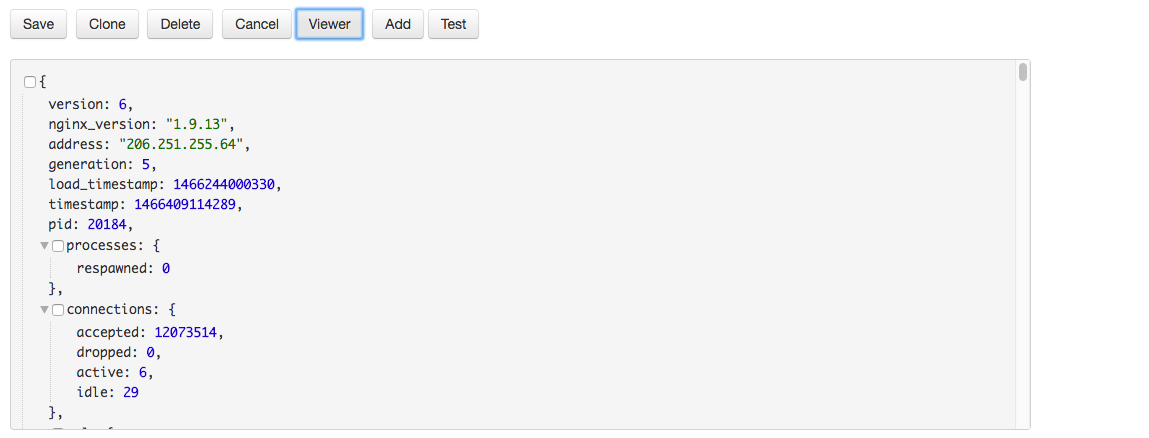Image resolution: width=1149 pixels, height=438 pixels.
Task: Toggle the root object checkbox
Action: coord(30,81)
